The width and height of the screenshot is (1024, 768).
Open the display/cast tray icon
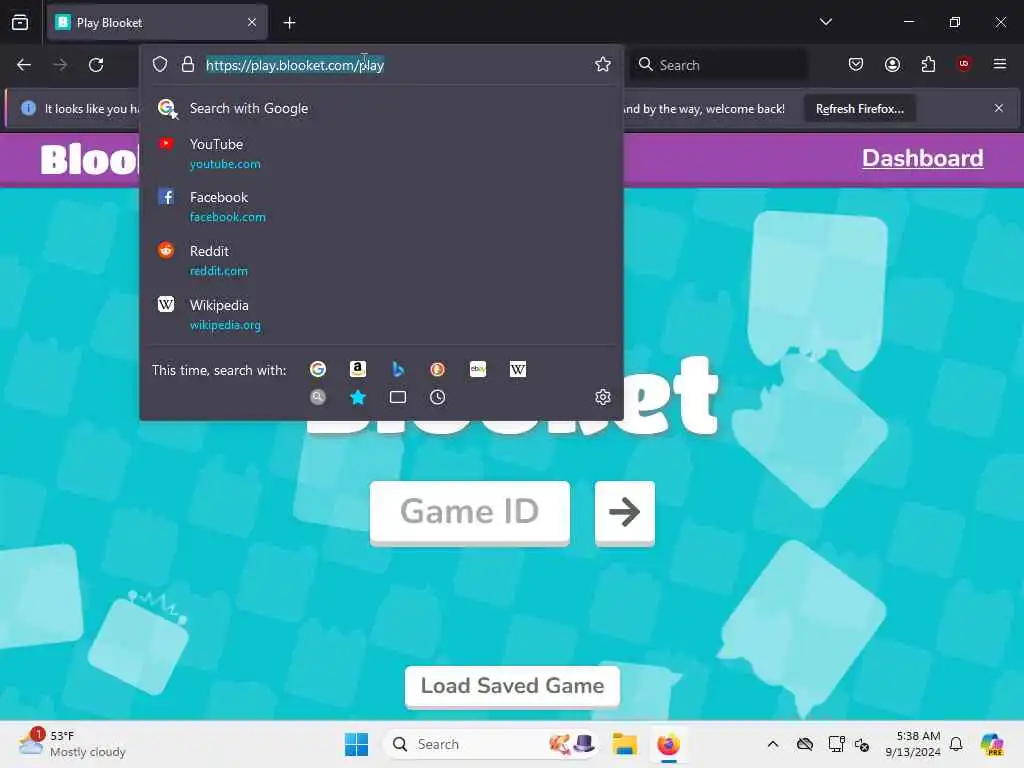pyautogui.click(x=836, y=744)
